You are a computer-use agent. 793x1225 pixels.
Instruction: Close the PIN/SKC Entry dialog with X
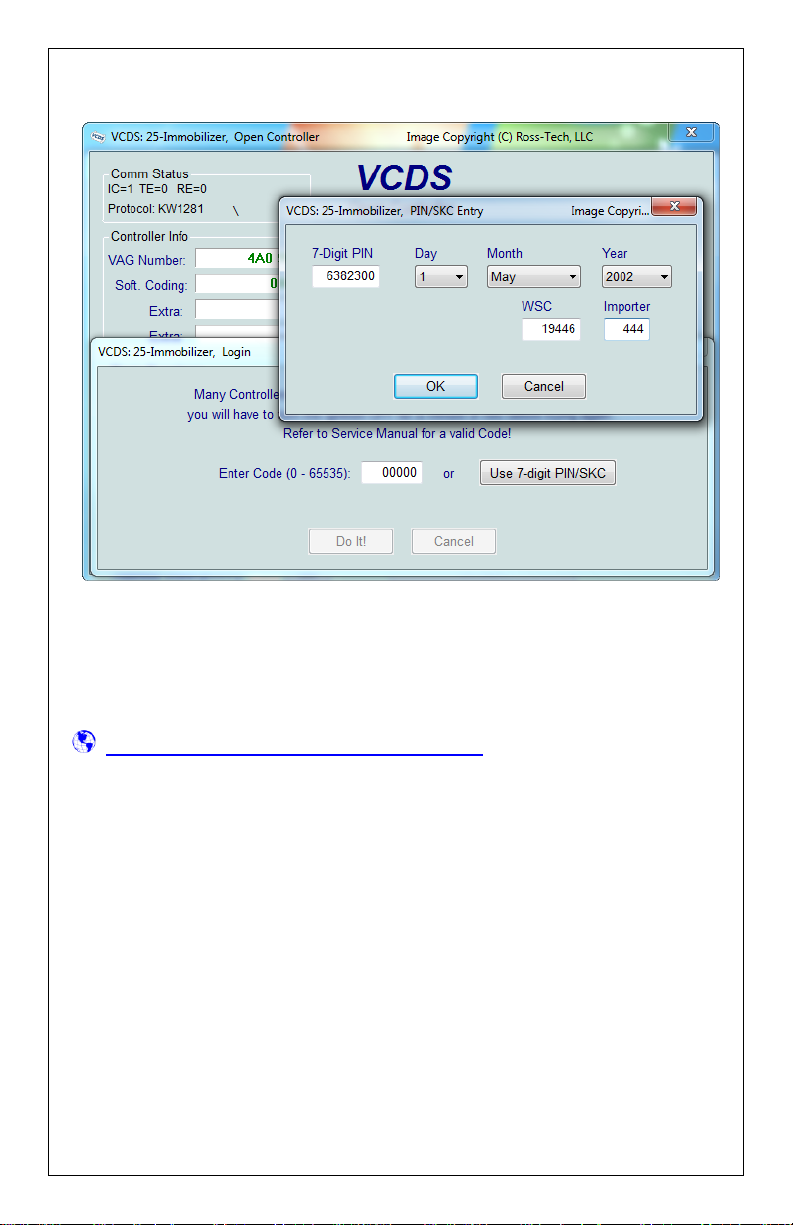point(676,207)
